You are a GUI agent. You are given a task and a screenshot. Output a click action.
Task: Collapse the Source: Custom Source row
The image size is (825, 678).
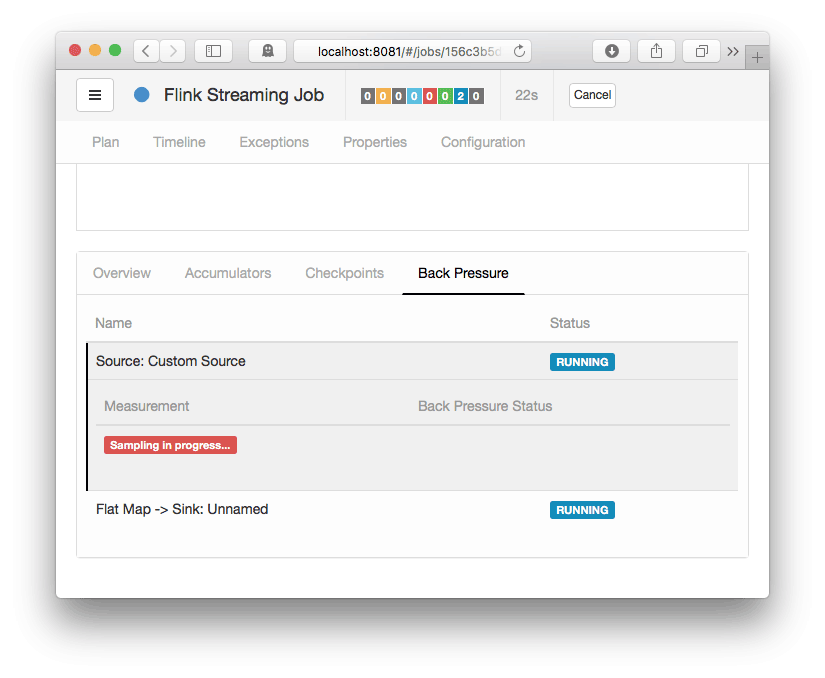click(171, 361)
